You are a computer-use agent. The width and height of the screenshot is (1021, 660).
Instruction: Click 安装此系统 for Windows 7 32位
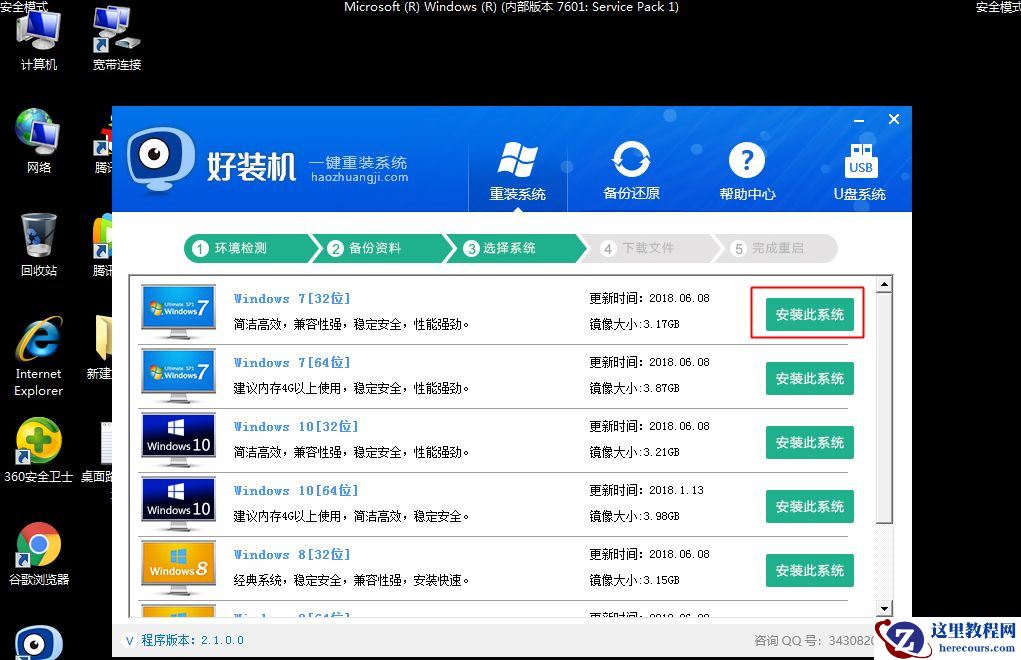[808, 314]
